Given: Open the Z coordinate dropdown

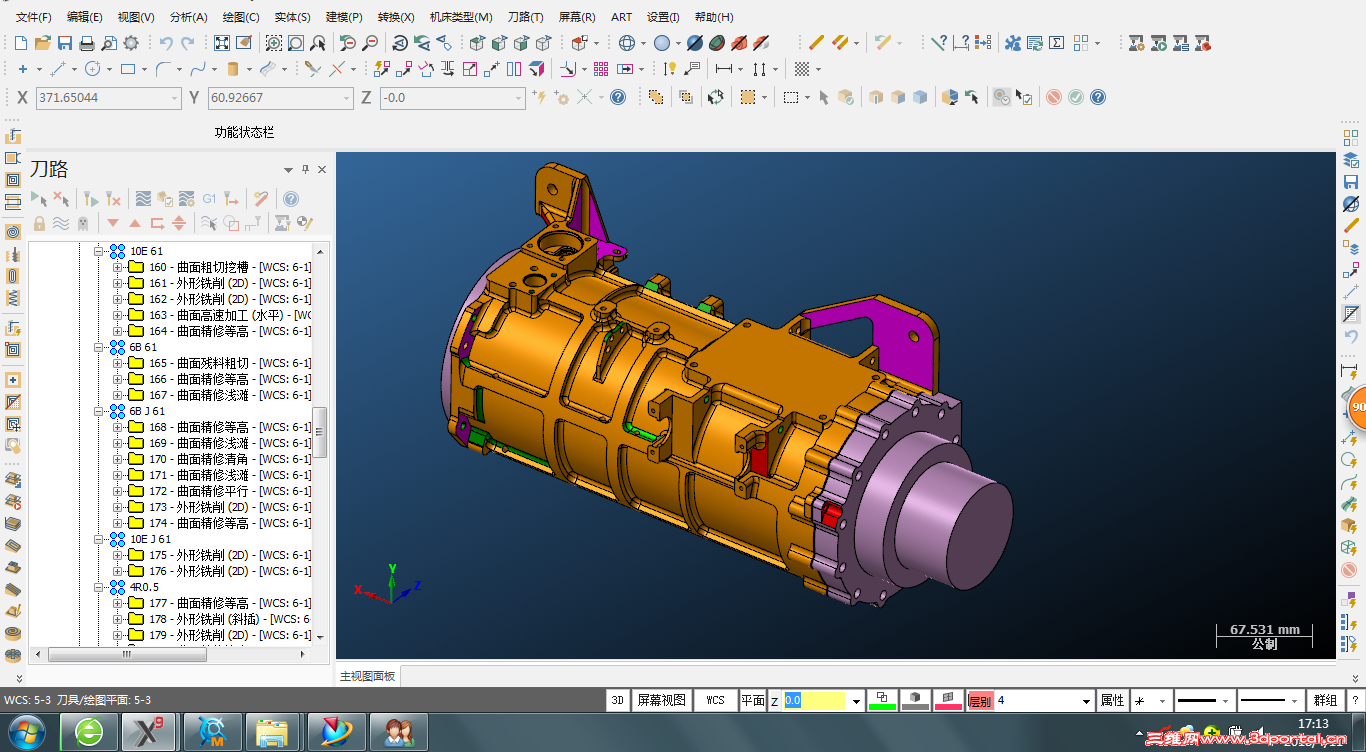Looking at the screenshot, I should [x=518, y=97].
